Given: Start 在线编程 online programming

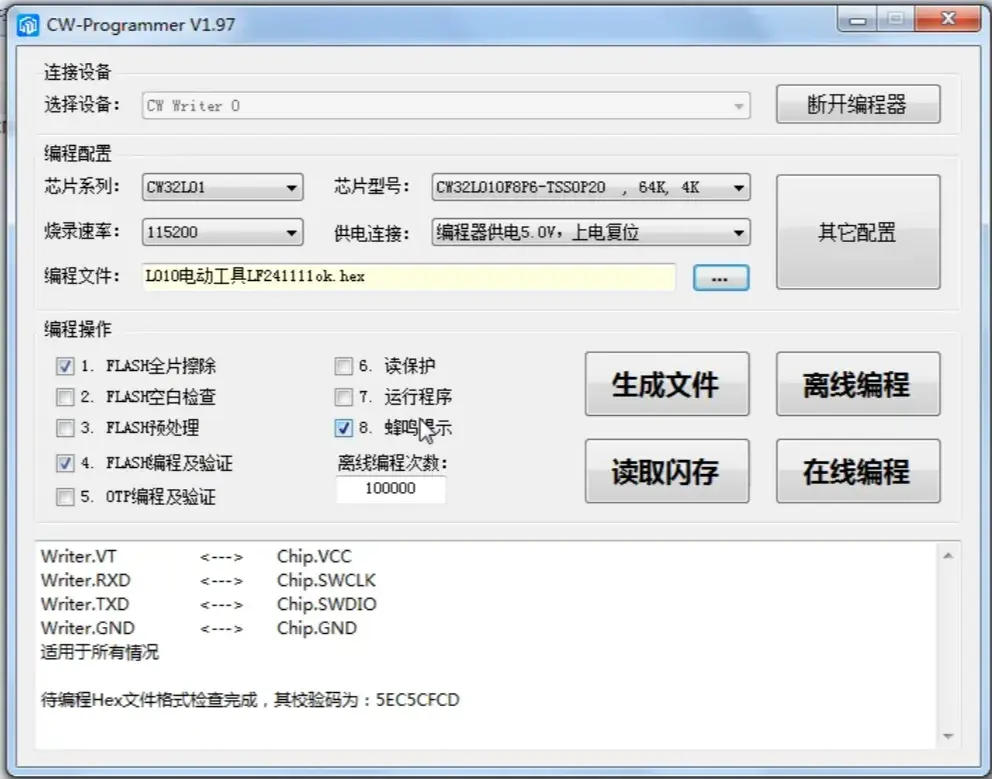Looking at the screenshot, I should click(858, 471).
